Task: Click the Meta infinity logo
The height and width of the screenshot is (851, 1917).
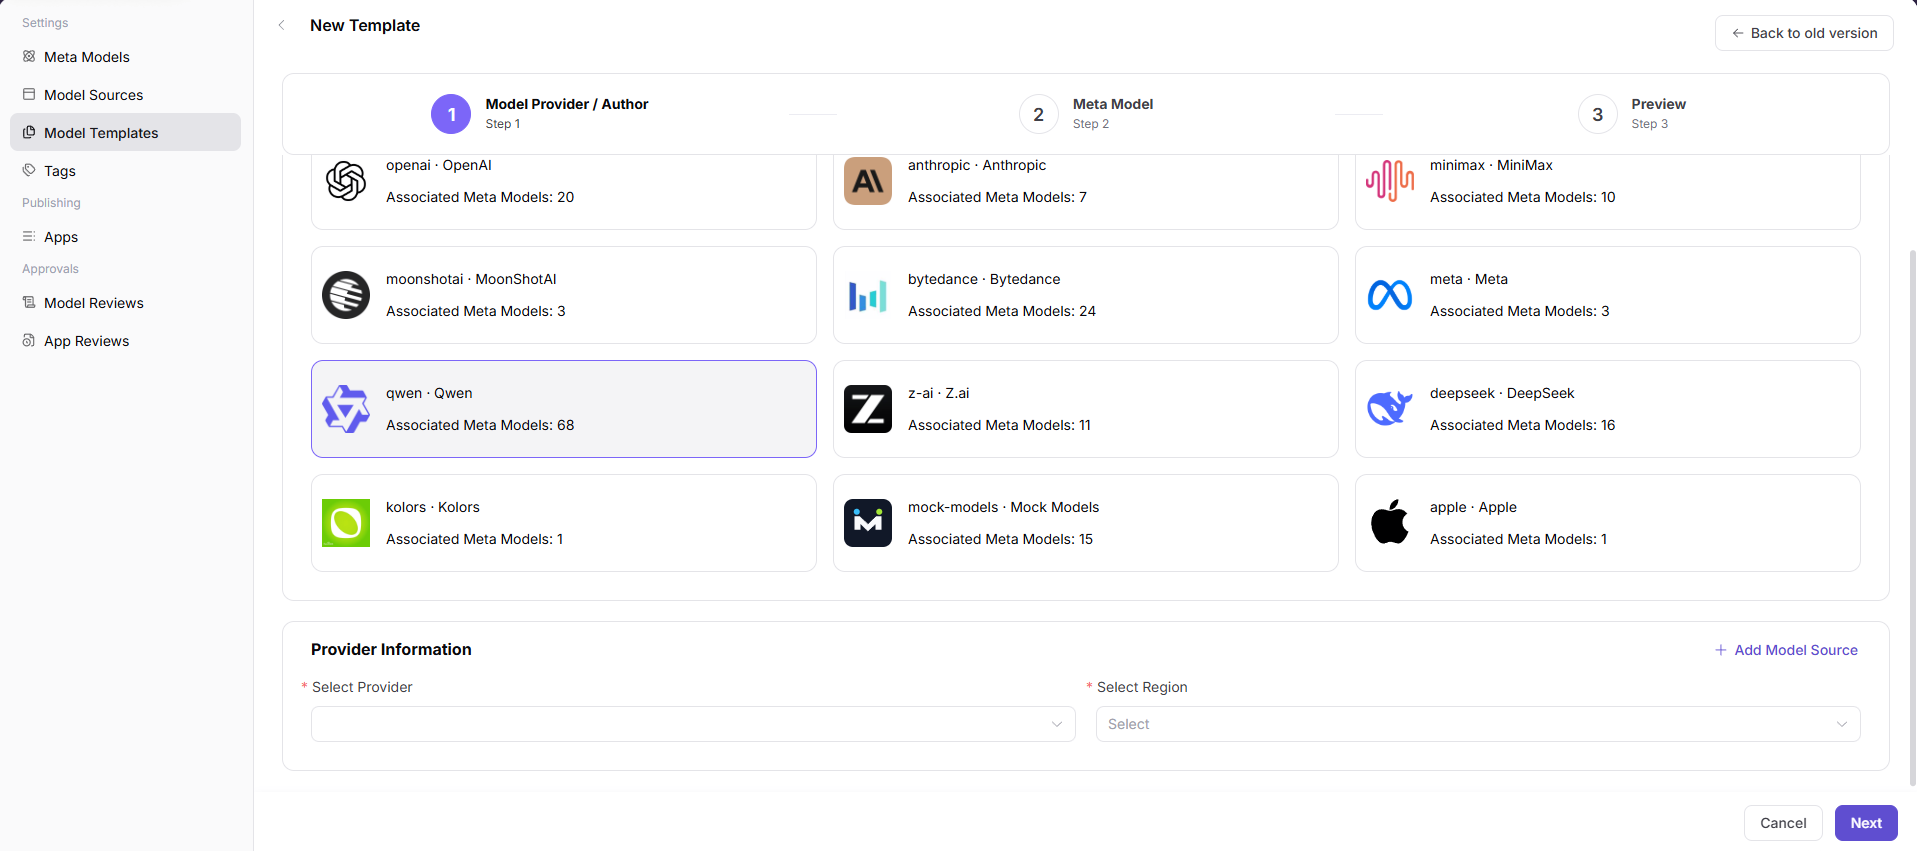Action: point(1390,295)
